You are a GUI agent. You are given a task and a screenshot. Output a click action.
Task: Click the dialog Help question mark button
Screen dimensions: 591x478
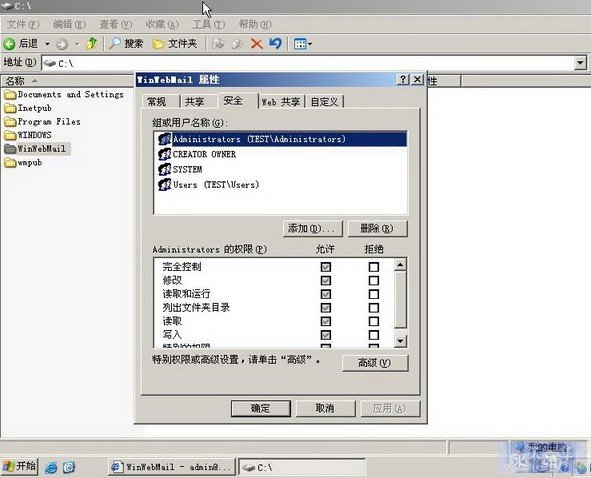[403, 80]
